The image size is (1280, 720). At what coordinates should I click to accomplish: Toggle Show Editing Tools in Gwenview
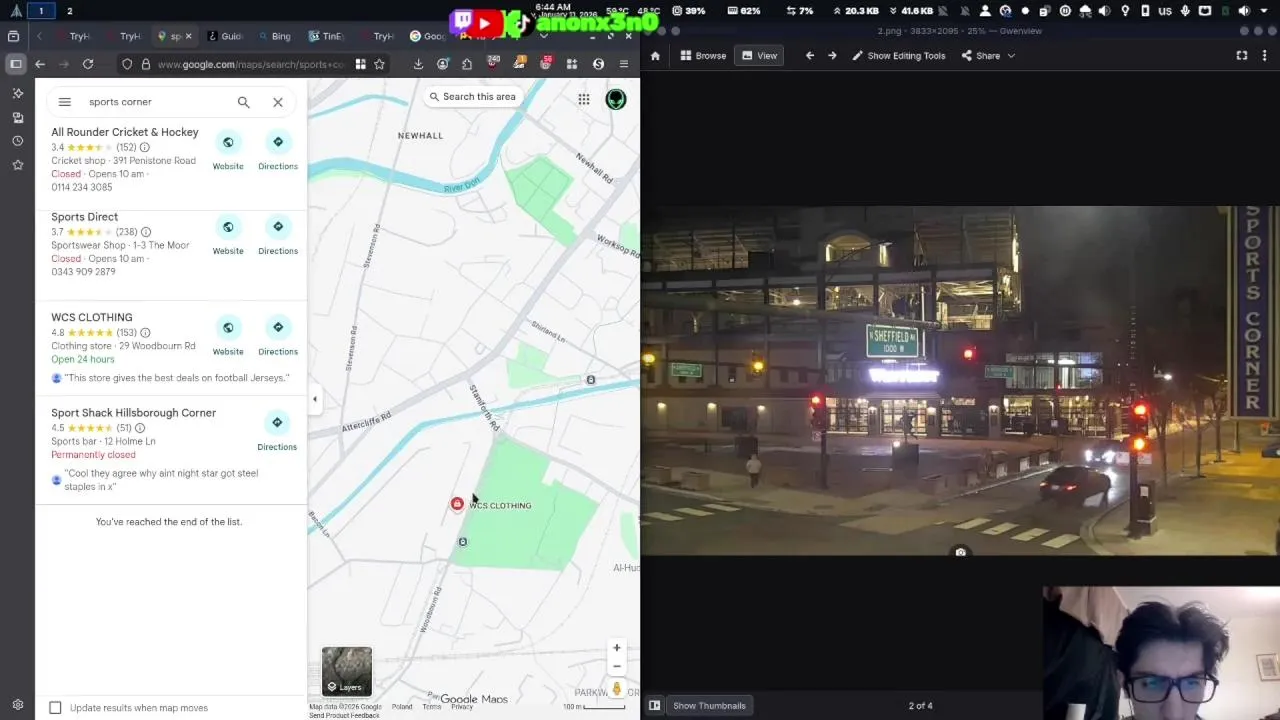point(898,56)
